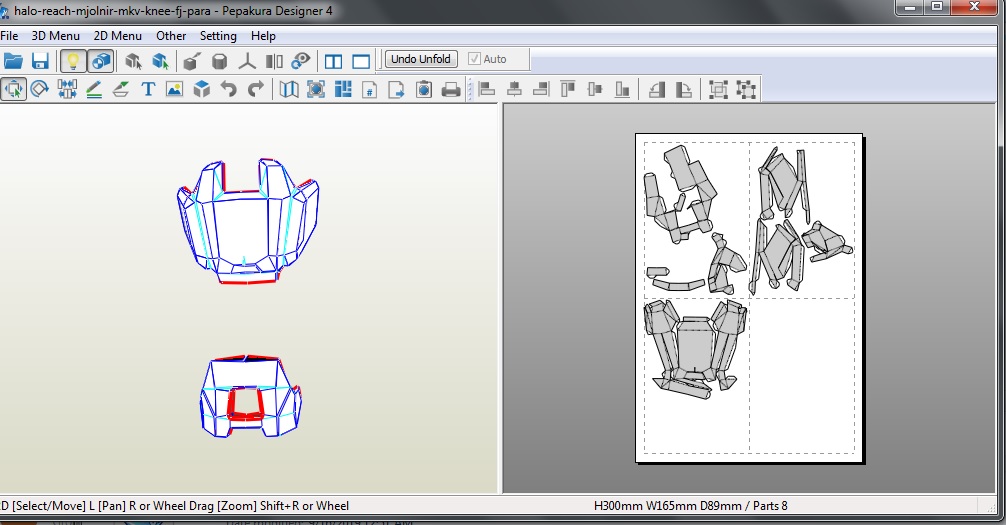Image resolution: width=1006 pixels, height=525 pixels.
Task: Open the 2D Menu
Action: point(117,36)
